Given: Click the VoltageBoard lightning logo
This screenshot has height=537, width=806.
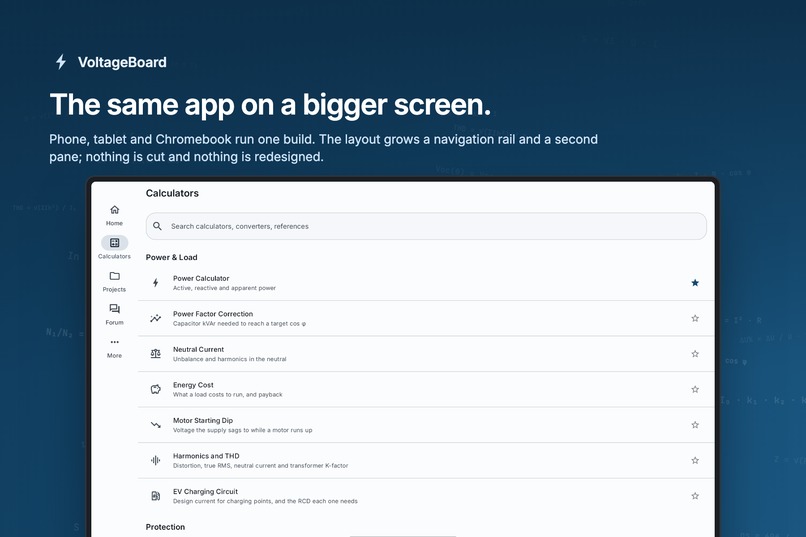Looking at the screenshot, I should (61, 62).
